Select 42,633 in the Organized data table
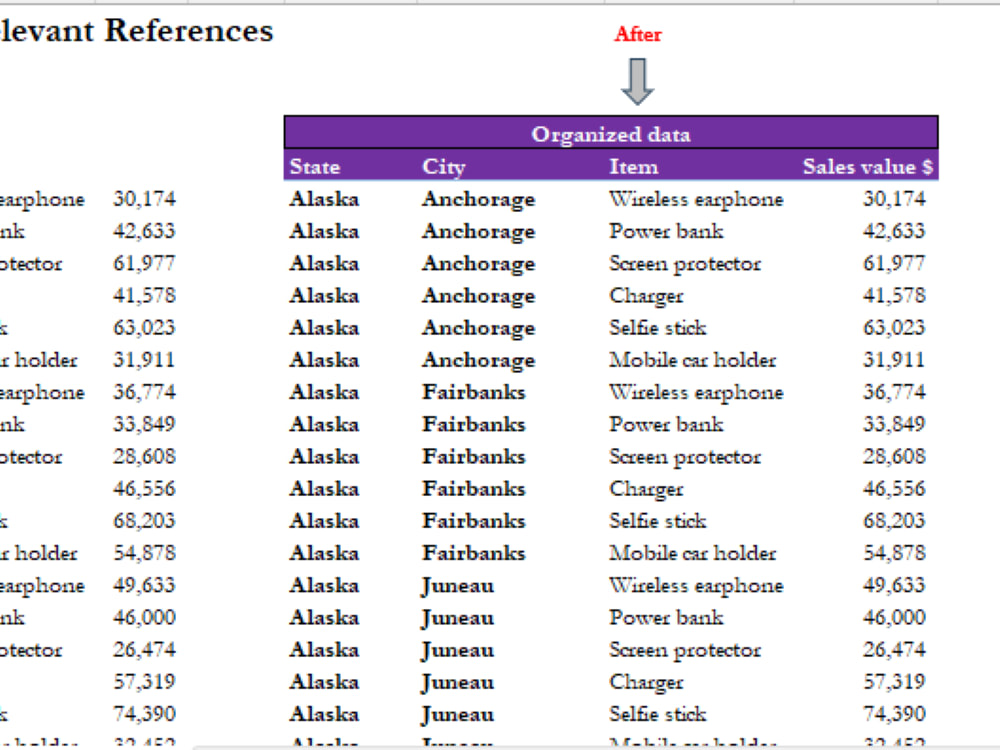Screen dimensions: 1000x750 coord(894,231)
